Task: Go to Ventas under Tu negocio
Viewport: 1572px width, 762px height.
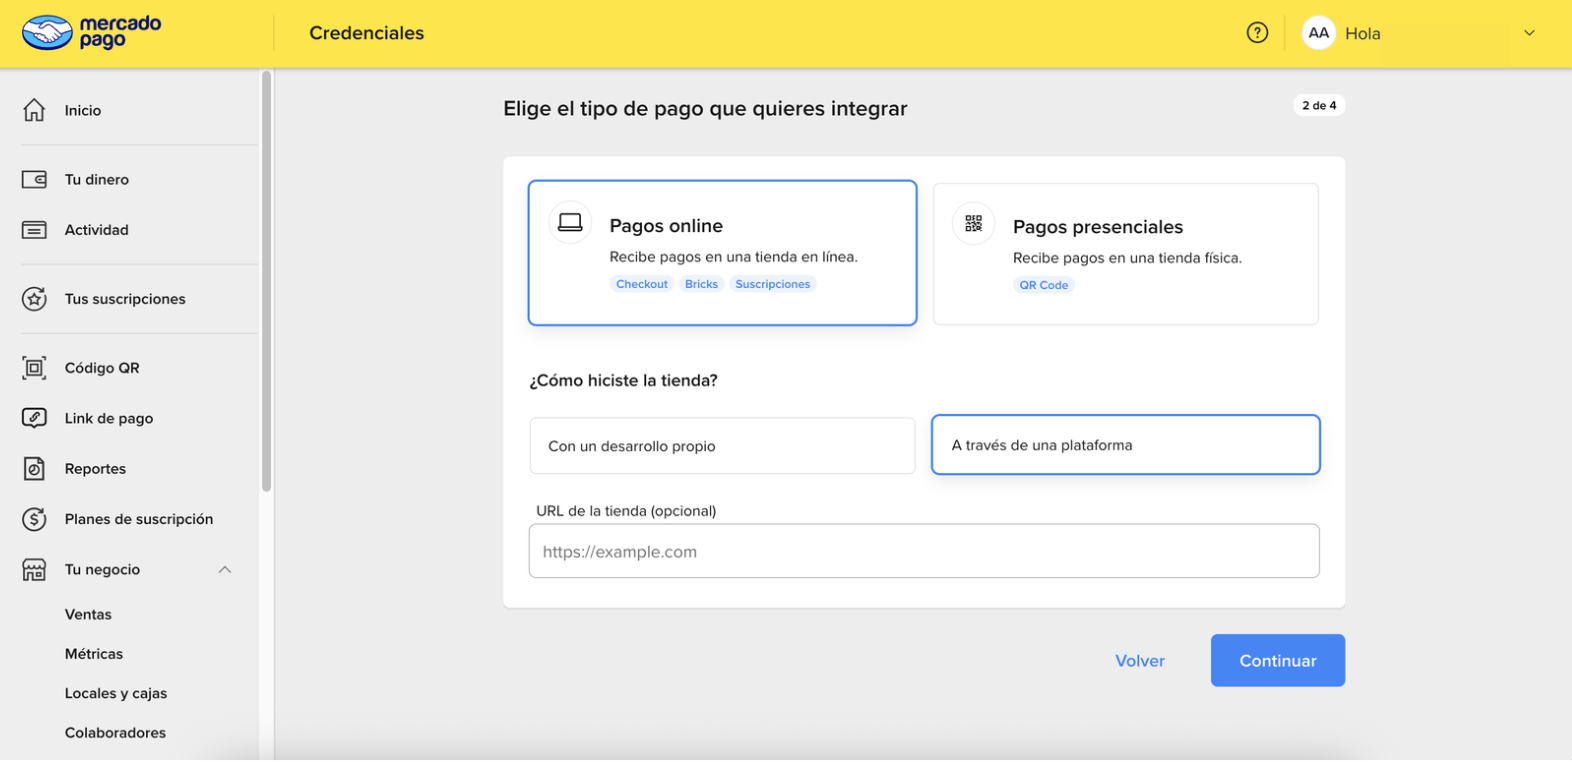Action: (x=88, y=615)
